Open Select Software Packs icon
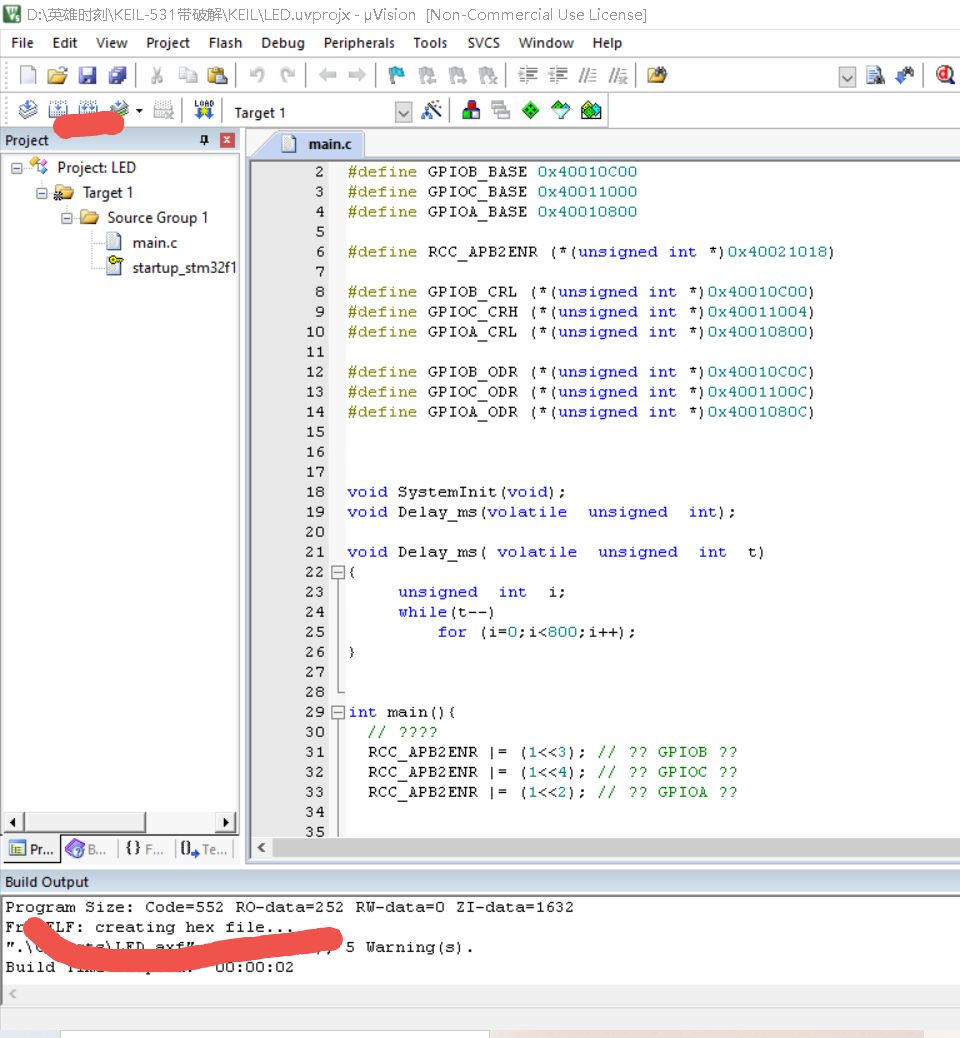This screenshot has height=1038, width=960. point(561,110)
